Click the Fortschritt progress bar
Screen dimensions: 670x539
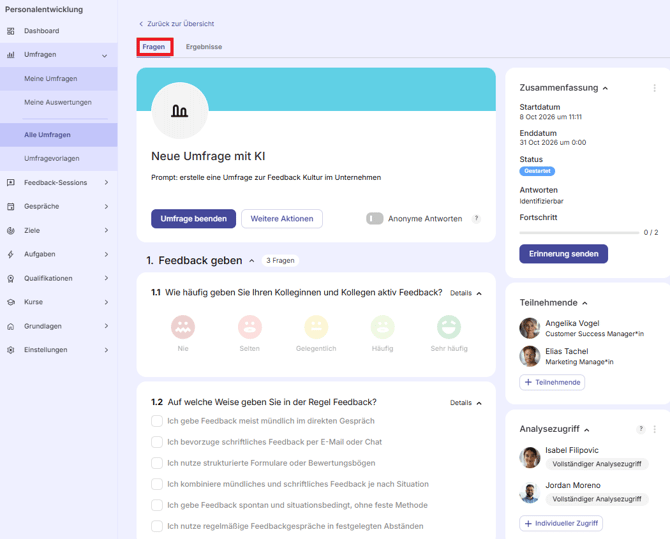point(579,233)
